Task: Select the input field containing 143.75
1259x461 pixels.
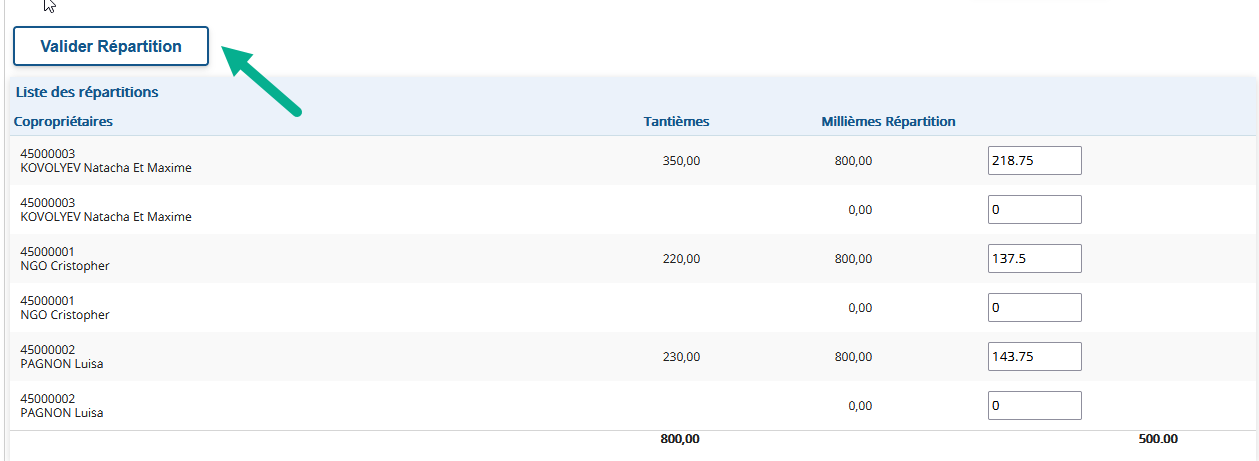Action: (1035, 356)
